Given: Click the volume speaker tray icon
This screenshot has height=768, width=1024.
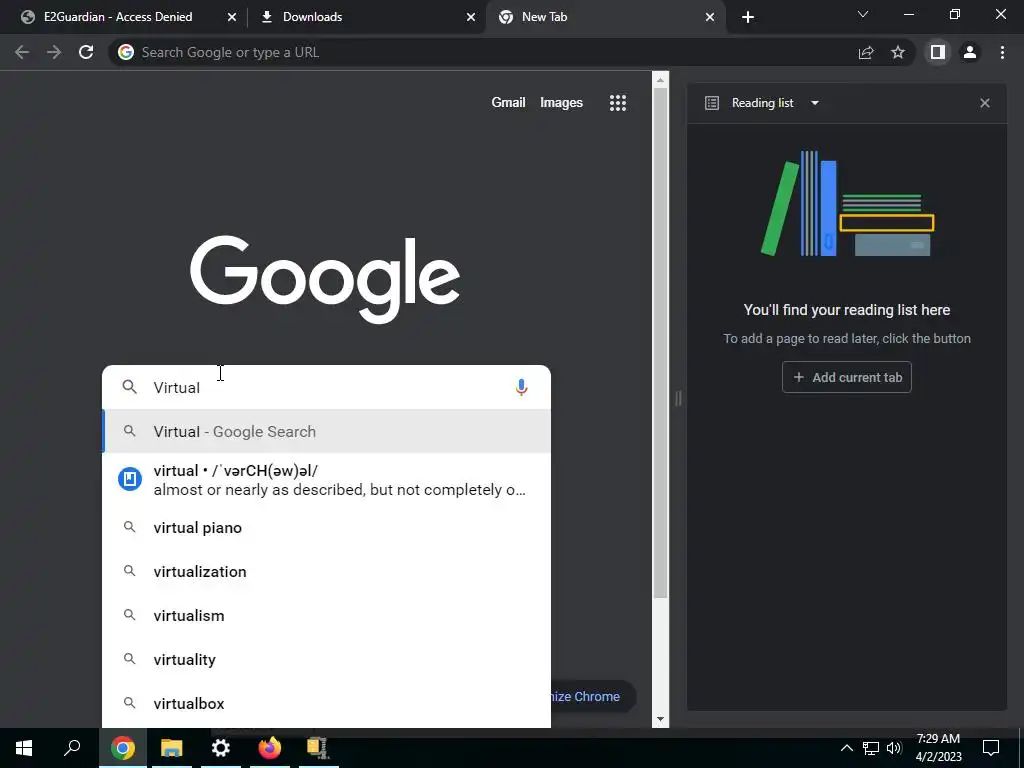Looking at the screenshot, I should [894, 748].
